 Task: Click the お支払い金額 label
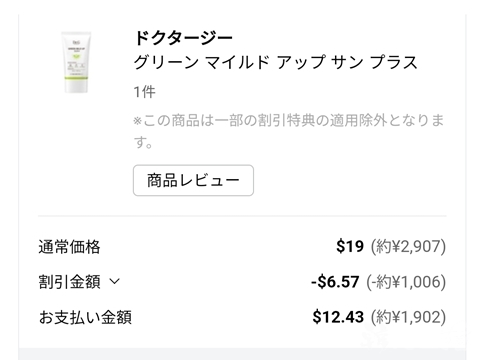coord(85,317)
